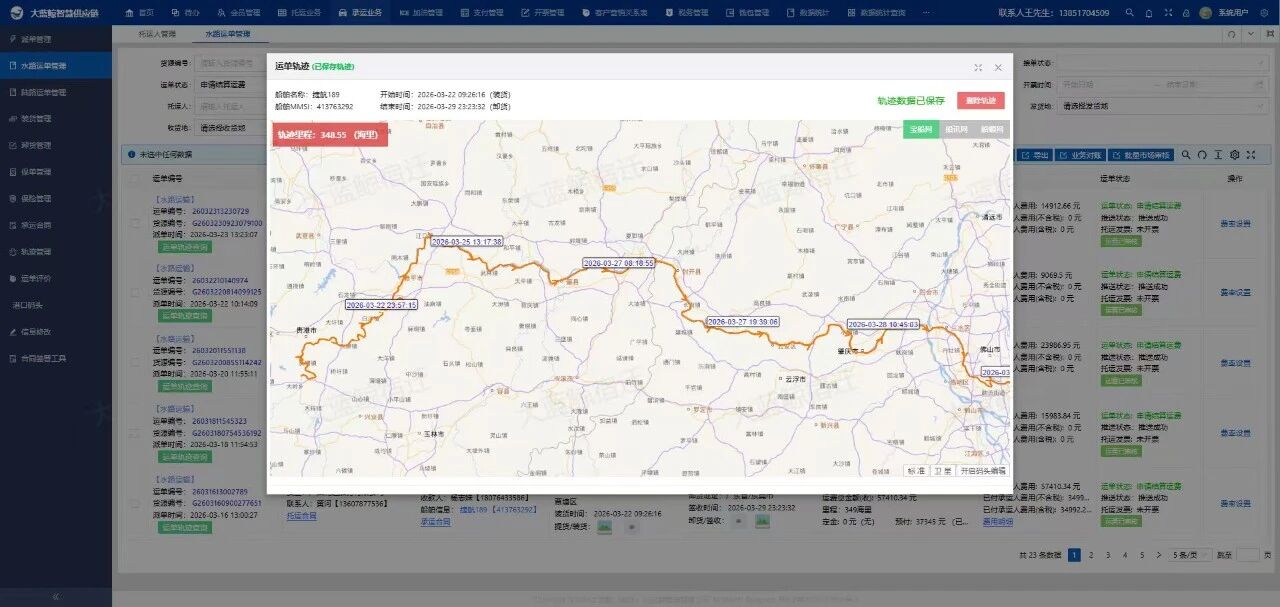
Task: Open table column settings gear icon
Action: [1235, 155]
